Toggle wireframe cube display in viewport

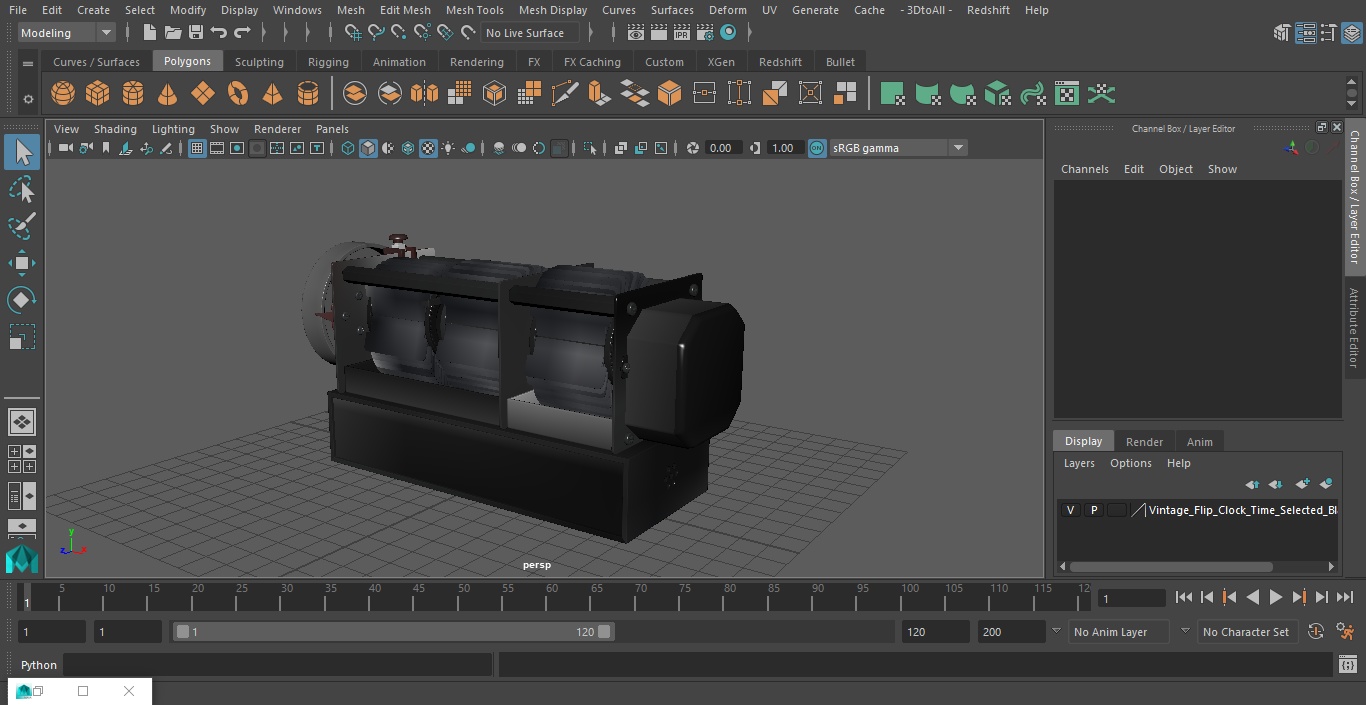point(347,148)
